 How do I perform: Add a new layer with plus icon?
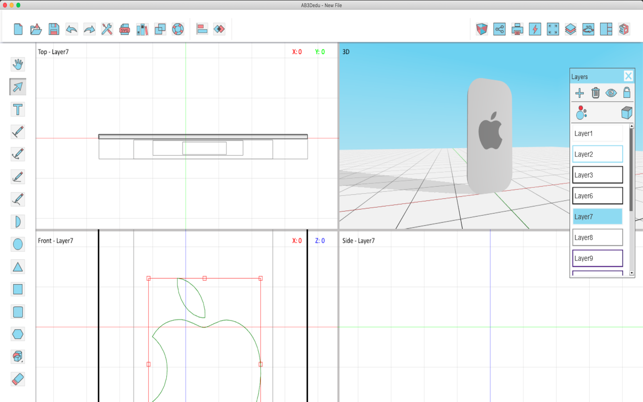coord(579,93)
